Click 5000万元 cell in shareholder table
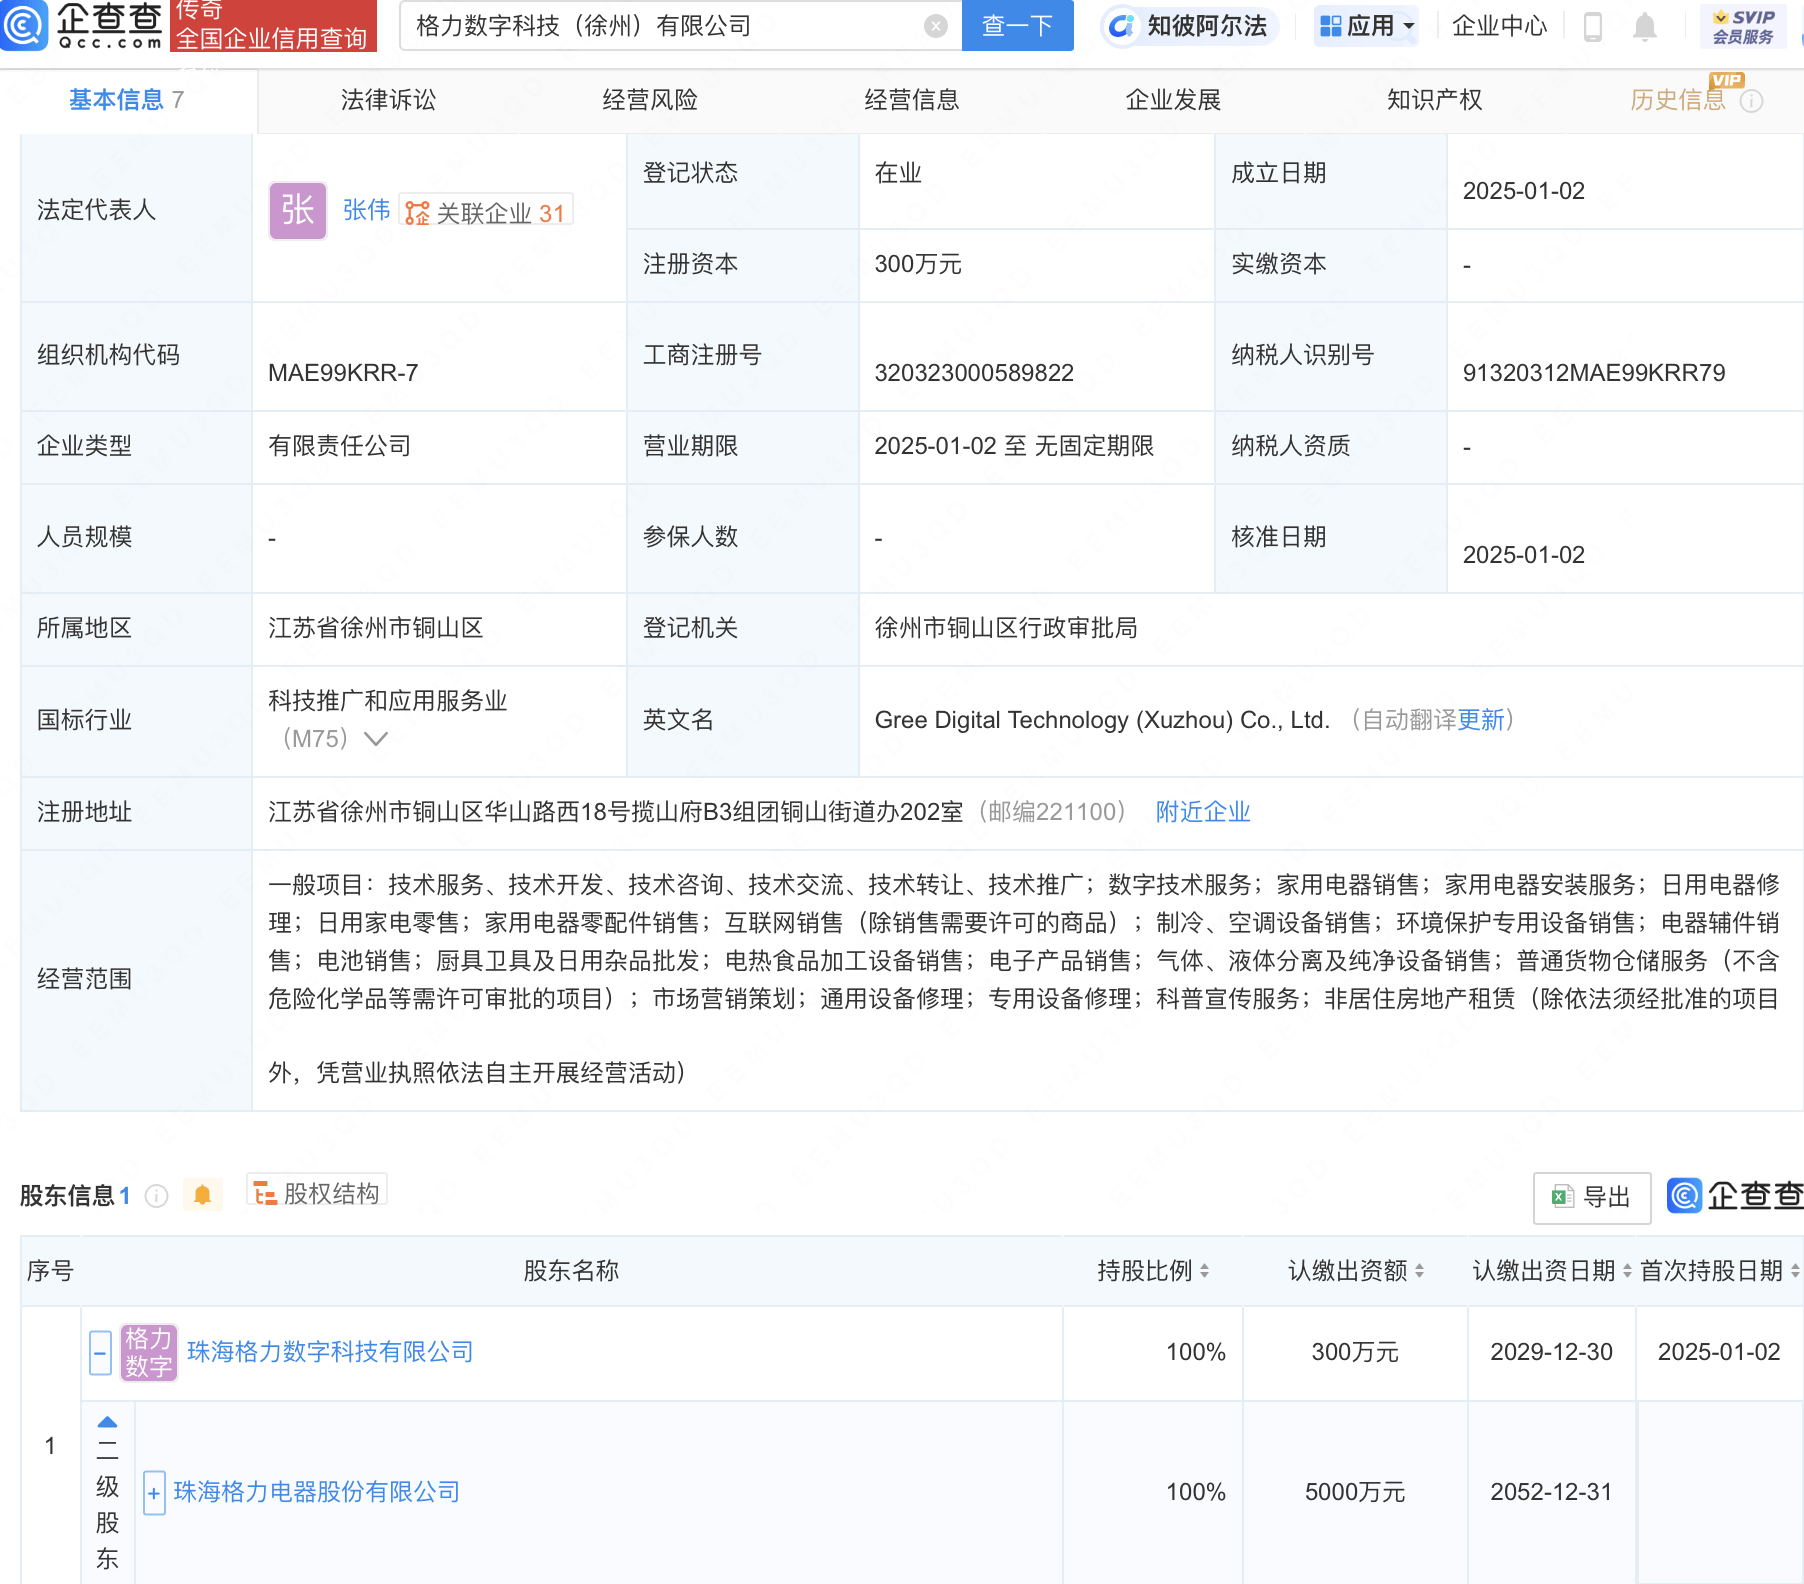This screenshot has height=1584, width=1804. pyautogui.click(x=1355, y=1492)
